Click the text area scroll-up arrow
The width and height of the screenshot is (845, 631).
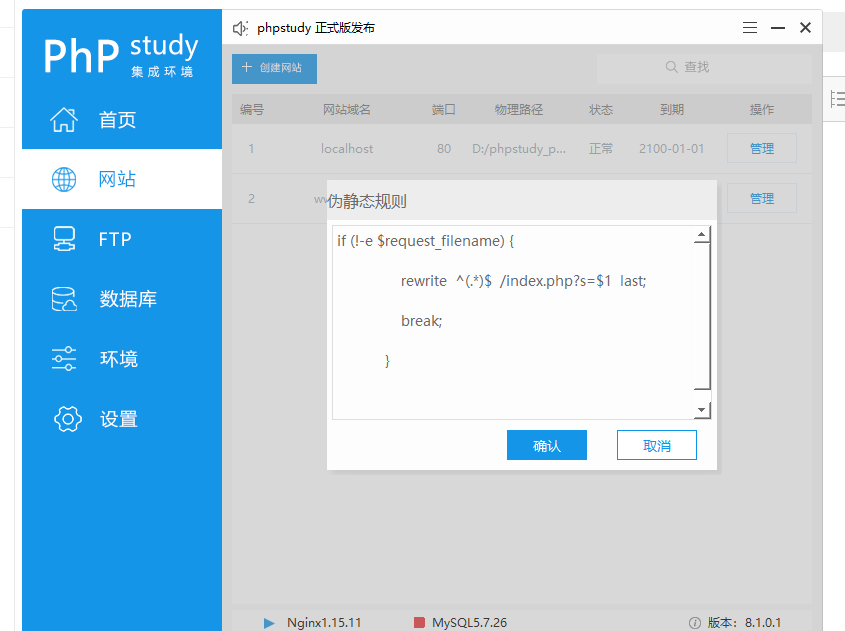(x=701, y=234)
